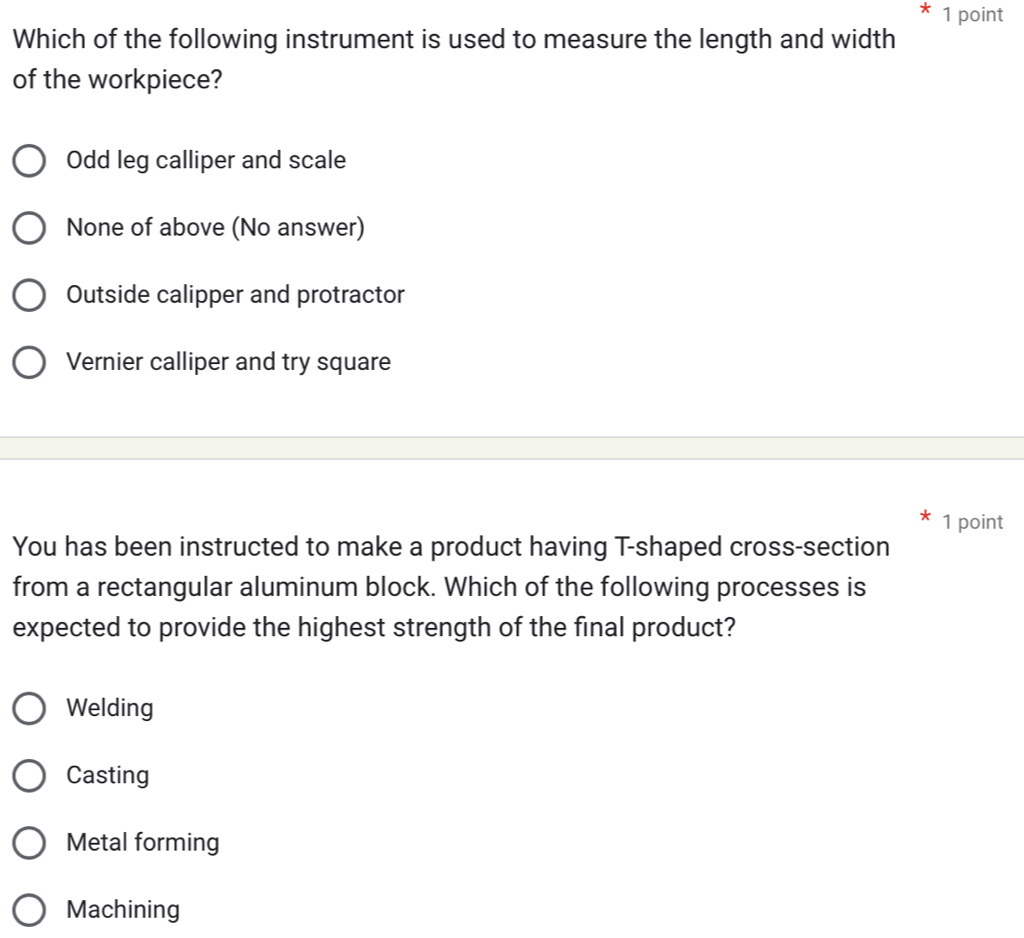Image resolution: width=1024 pixels, height=938 pixels.
Task: Click the 'Machining' option label text
Action: [124, 910]
